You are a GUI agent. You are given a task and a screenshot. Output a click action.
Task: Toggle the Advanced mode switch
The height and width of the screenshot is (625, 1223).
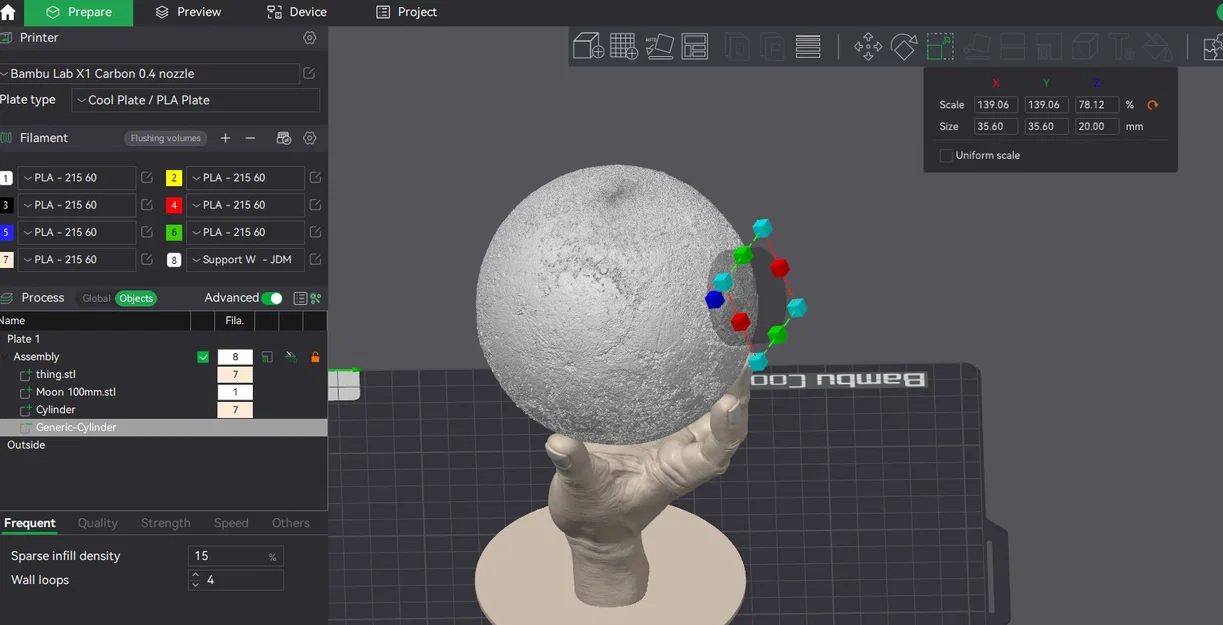[271, 298]
